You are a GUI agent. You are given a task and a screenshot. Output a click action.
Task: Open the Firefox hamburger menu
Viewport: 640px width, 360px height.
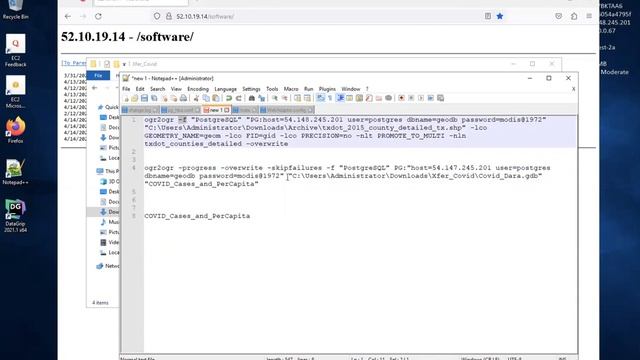[x=589, y=16]
